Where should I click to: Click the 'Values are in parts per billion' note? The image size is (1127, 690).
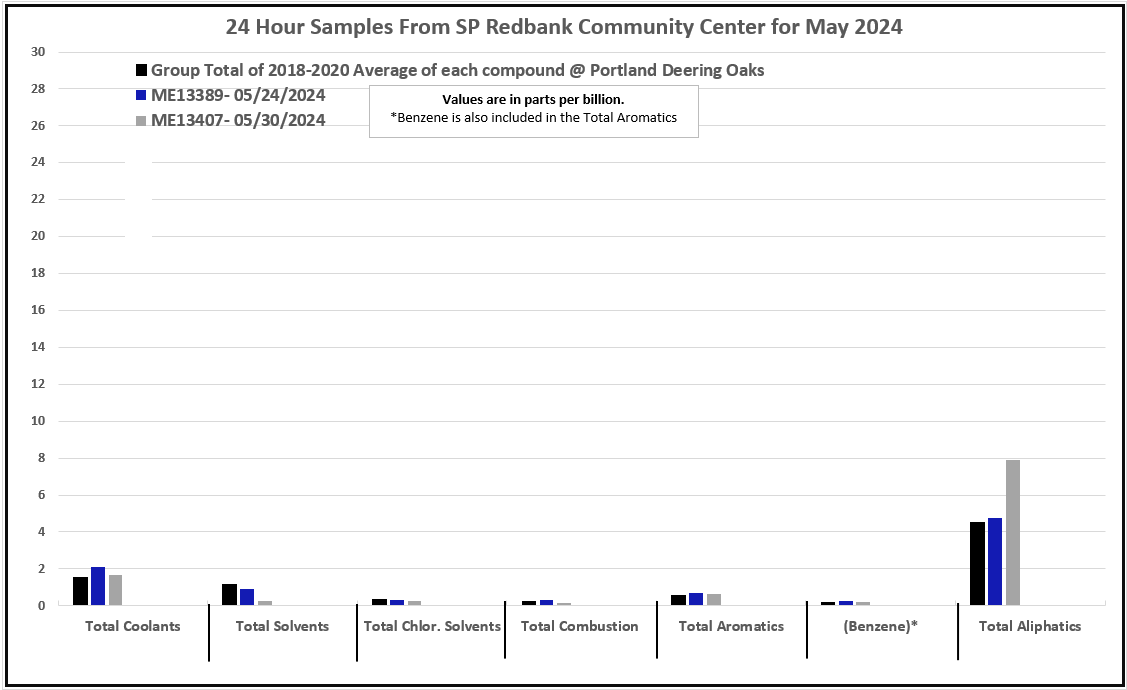(x=533, y=100)
